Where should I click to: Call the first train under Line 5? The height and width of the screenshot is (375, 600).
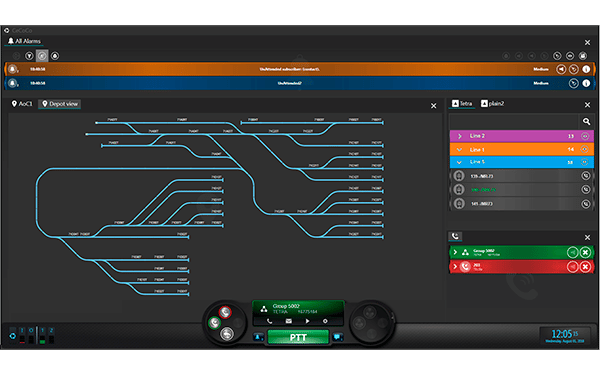tap(585, 176)
